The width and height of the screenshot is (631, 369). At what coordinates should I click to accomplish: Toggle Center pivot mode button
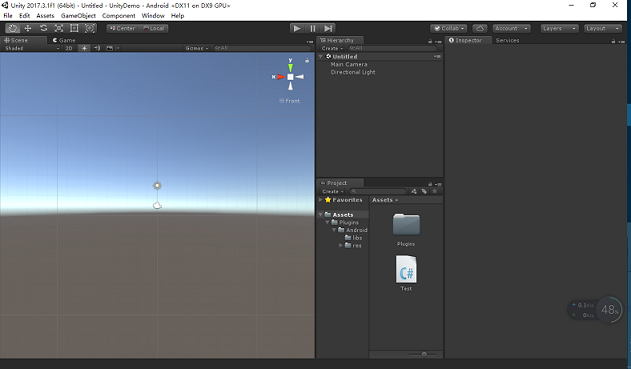pos(122,29)
